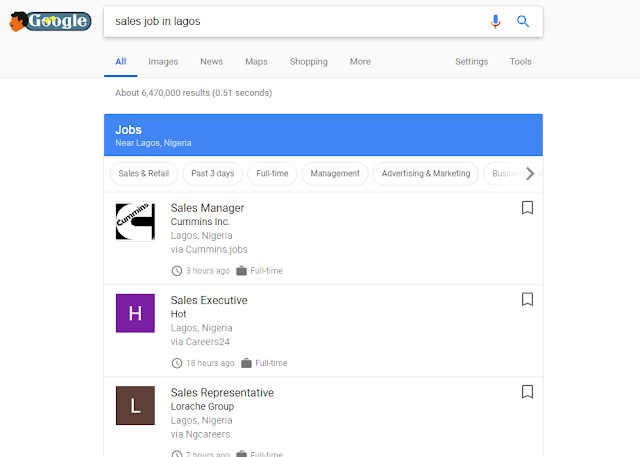
Task: Click the brown L company logo
Action: [135, 405]
